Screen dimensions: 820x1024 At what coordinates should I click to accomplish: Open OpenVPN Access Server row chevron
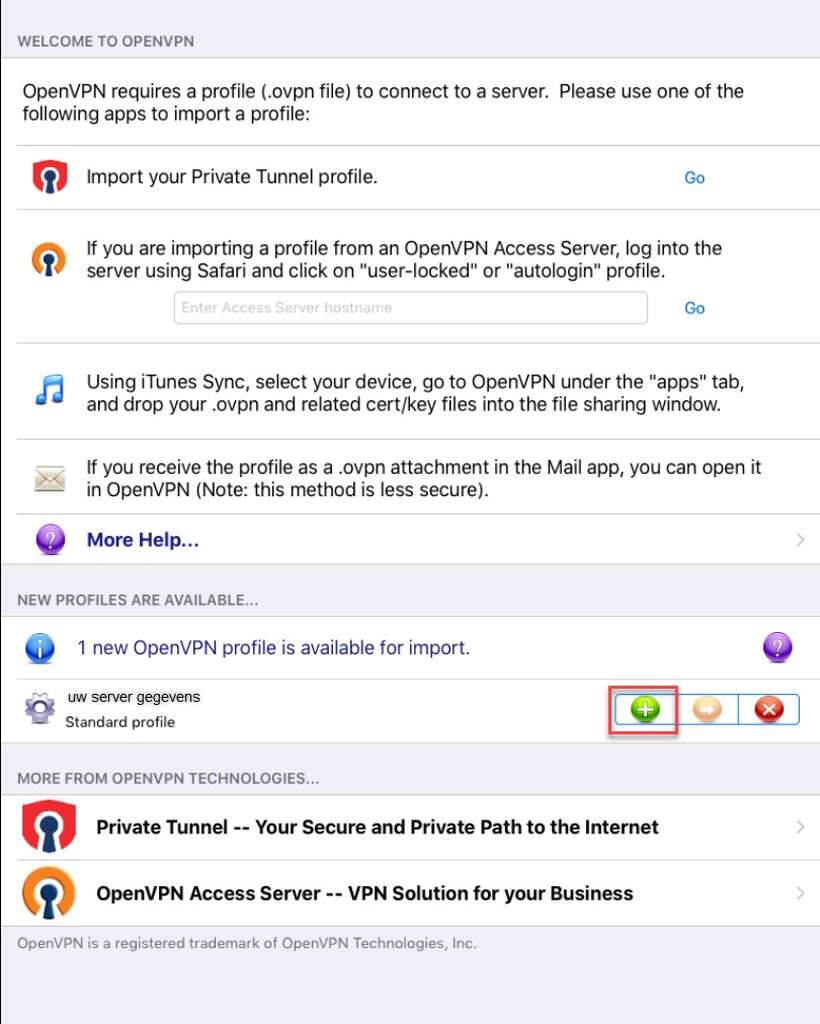click(800, 893)
